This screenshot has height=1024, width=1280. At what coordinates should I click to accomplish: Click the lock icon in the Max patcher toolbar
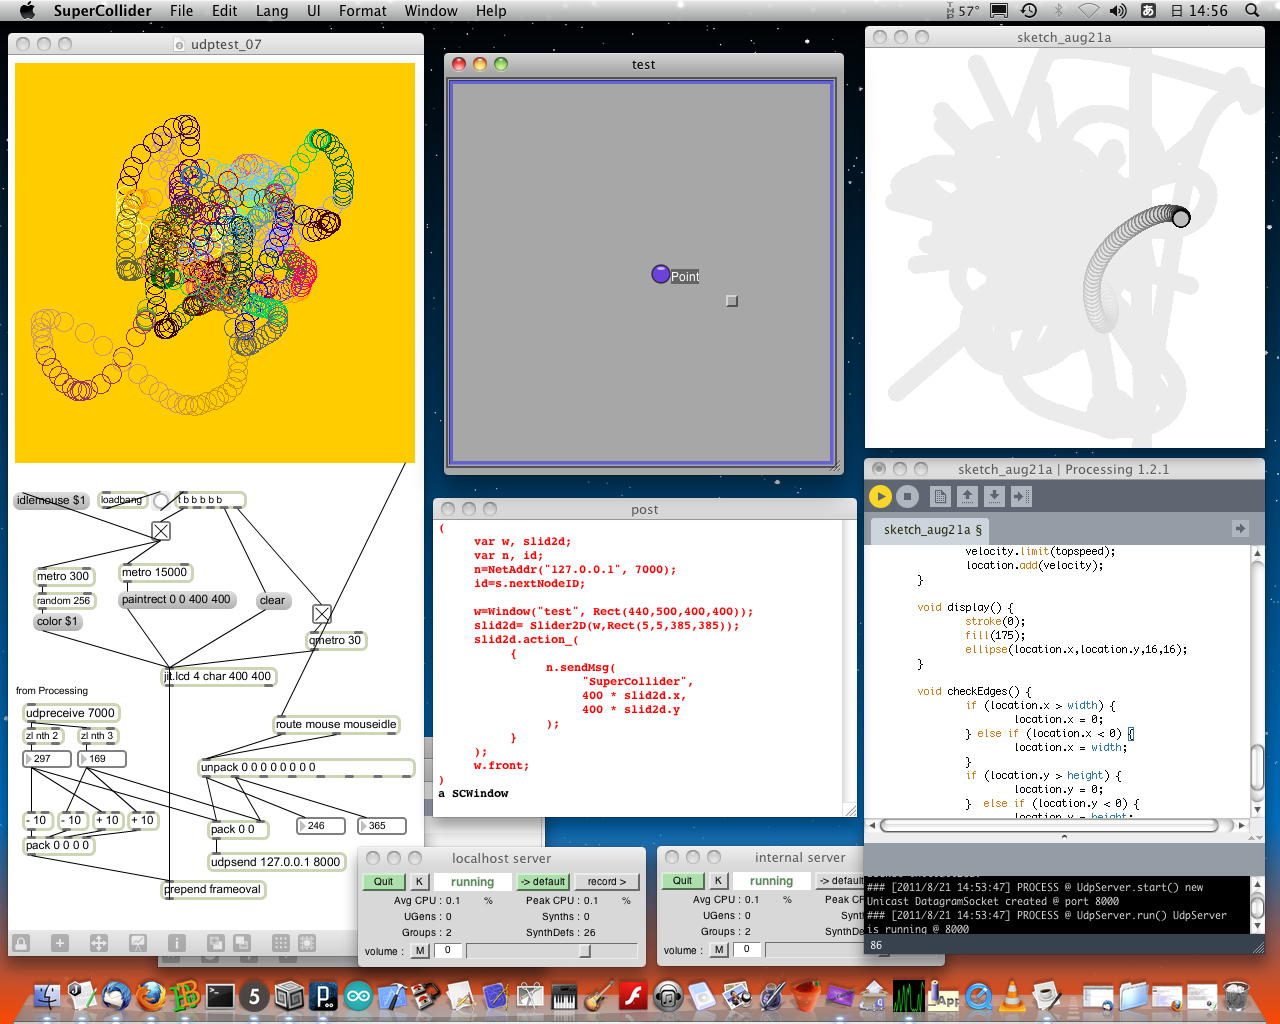click(21, 943)
